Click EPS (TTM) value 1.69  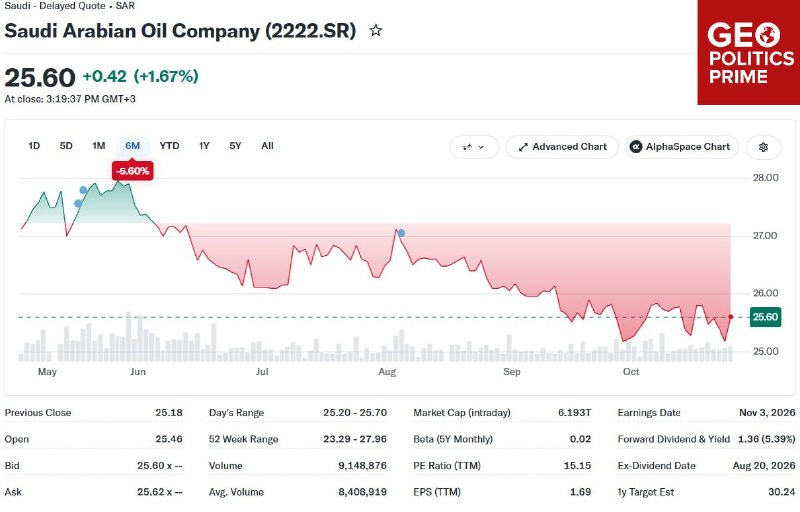(x=581, y=492)
